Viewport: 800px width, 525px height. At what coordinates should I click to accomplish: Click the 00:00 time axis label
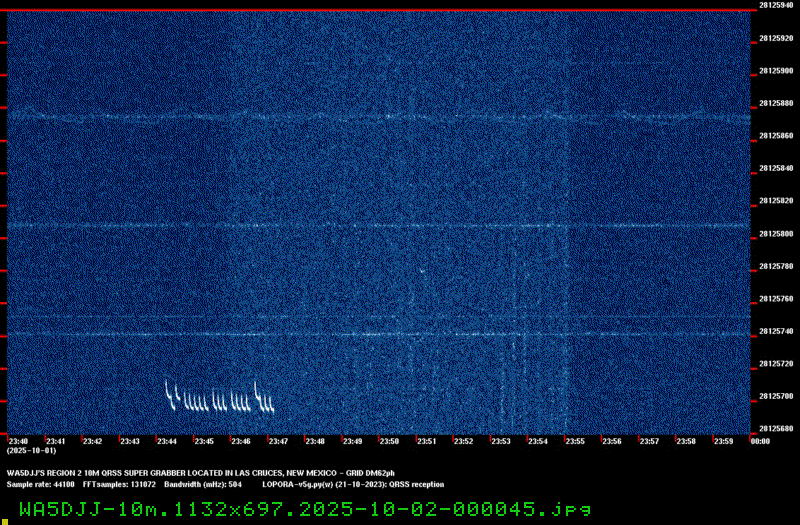coord(760,441)
